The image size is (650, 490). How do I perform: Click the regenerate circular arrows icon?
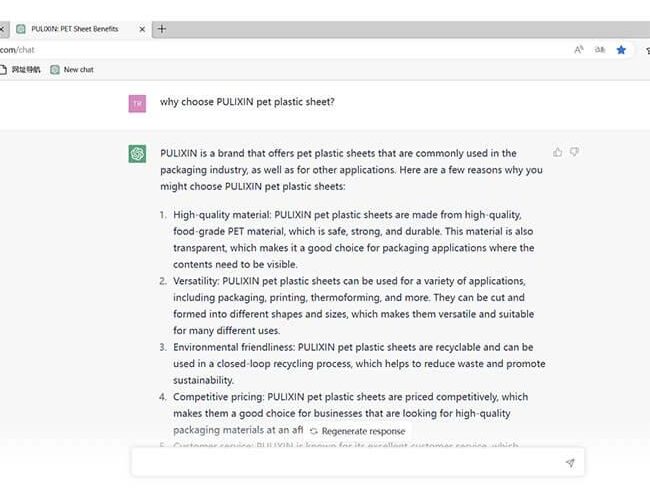(314, 431)
